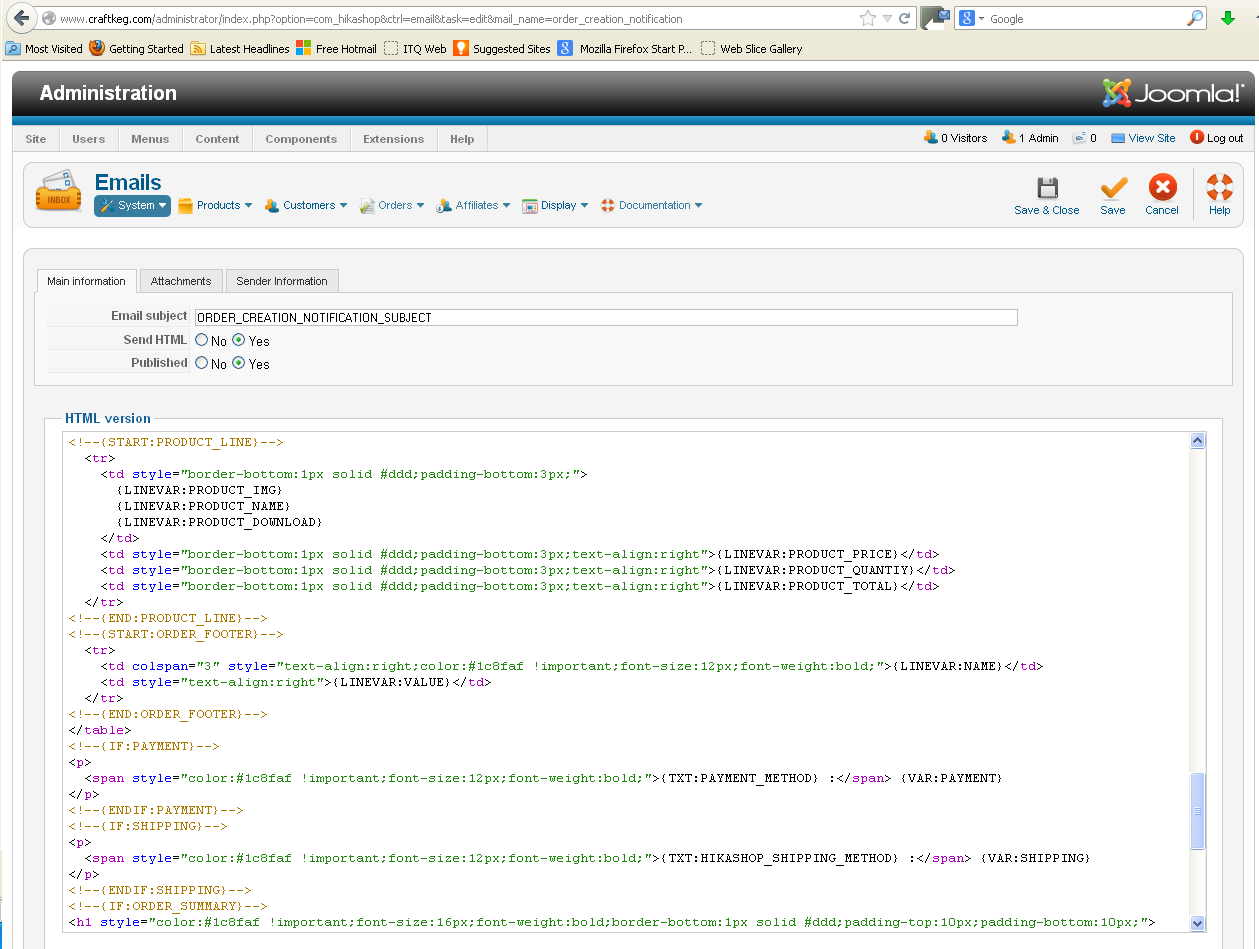1259x949 pixels.
Task: Select Yes for Send HTML
Action: 239,340
